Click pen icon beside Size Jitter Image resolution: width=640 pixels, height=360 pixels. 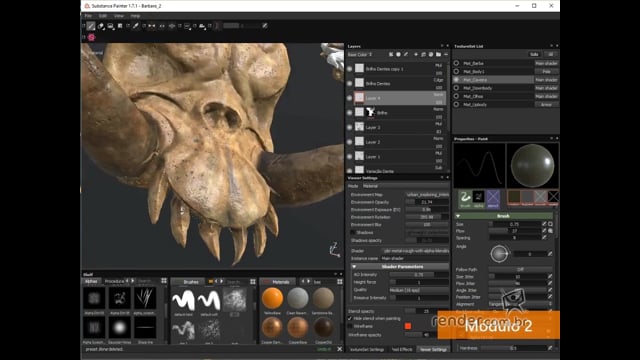pos(550,276)
